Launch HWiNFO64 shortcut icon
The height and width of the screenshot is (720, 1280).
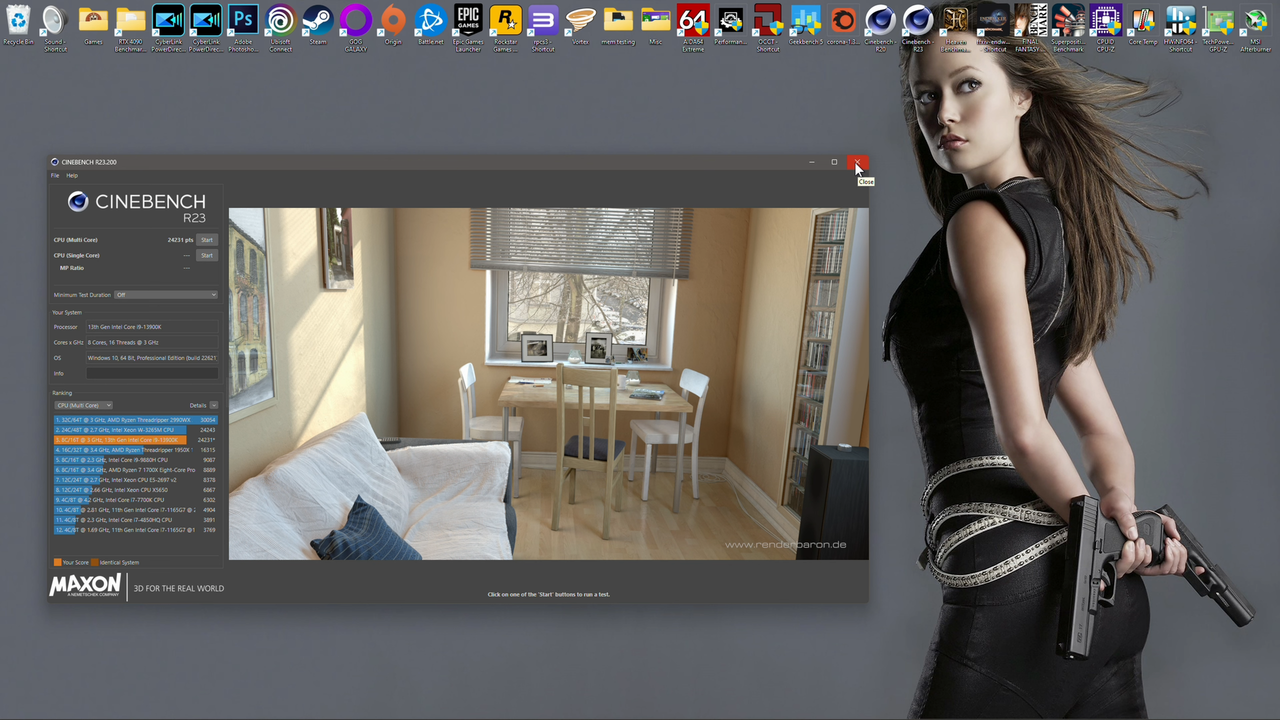click(1180, 28)
